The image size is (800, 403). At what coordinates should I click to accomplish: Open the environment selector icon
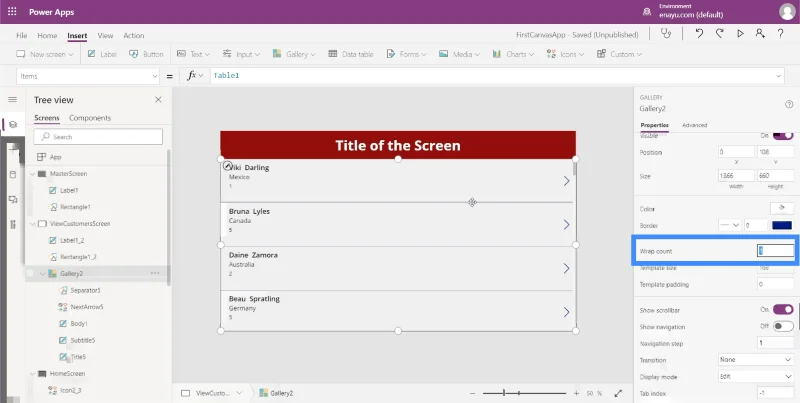coord(647,12)
